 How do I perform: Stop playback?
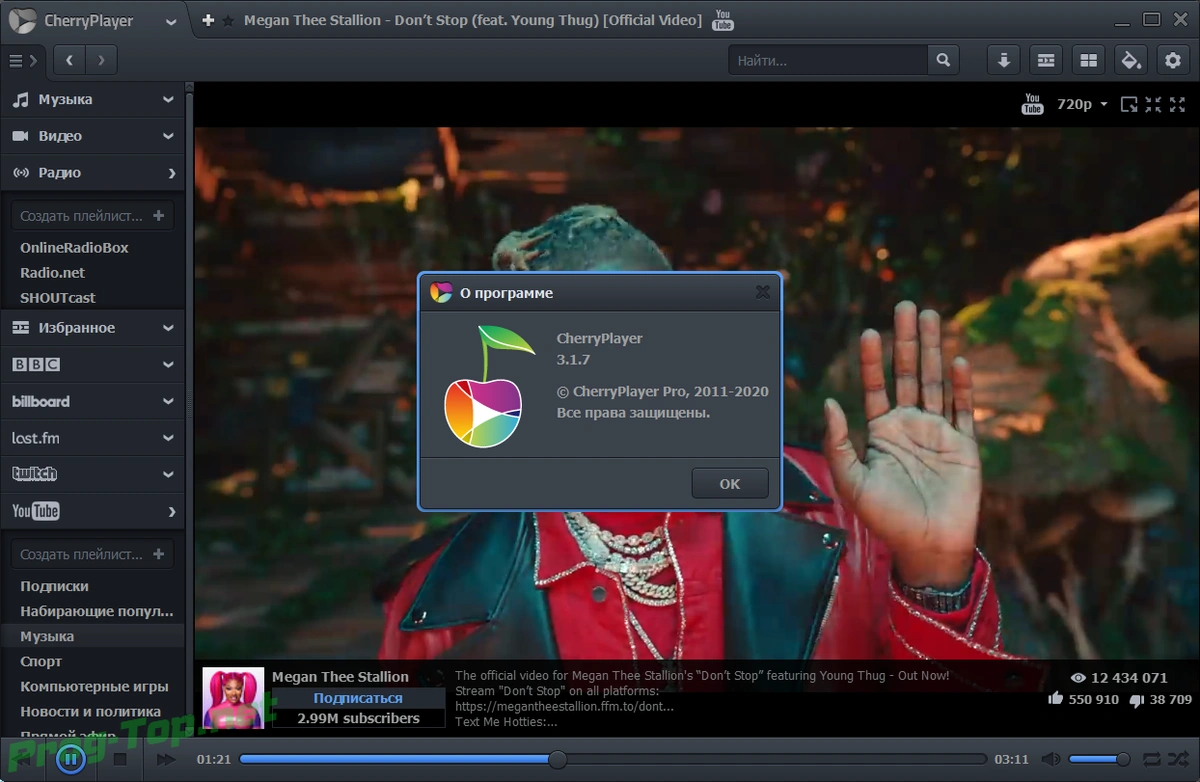tap(120, 760)
